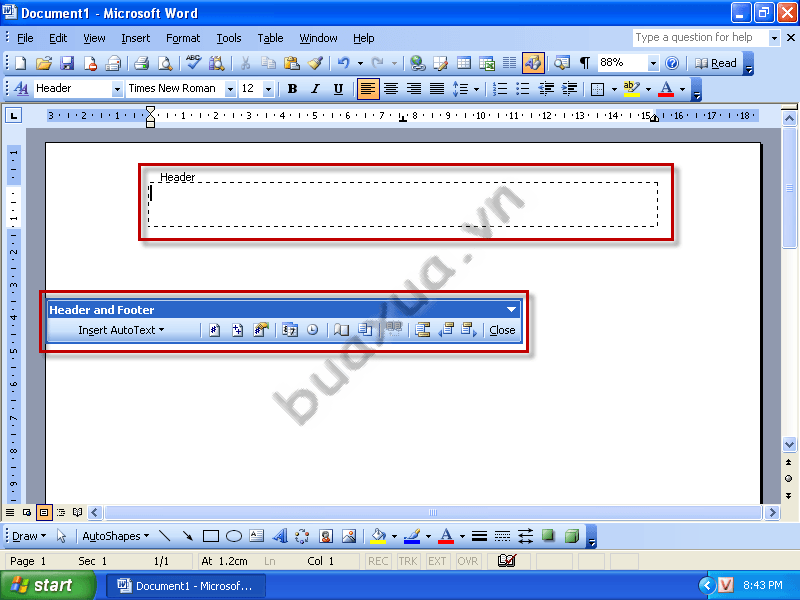This screenshot has width=800, height=600.
Task: Activate the Format Painter brush
Action: (x=315, y=63)
